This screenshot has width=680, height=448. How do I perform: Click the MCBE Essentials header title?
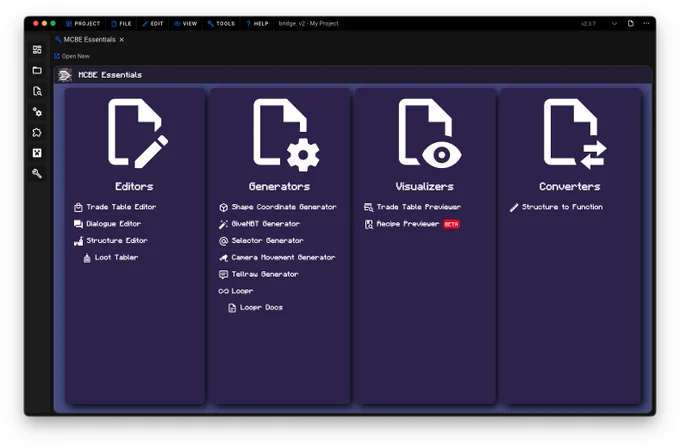point(110,75)
